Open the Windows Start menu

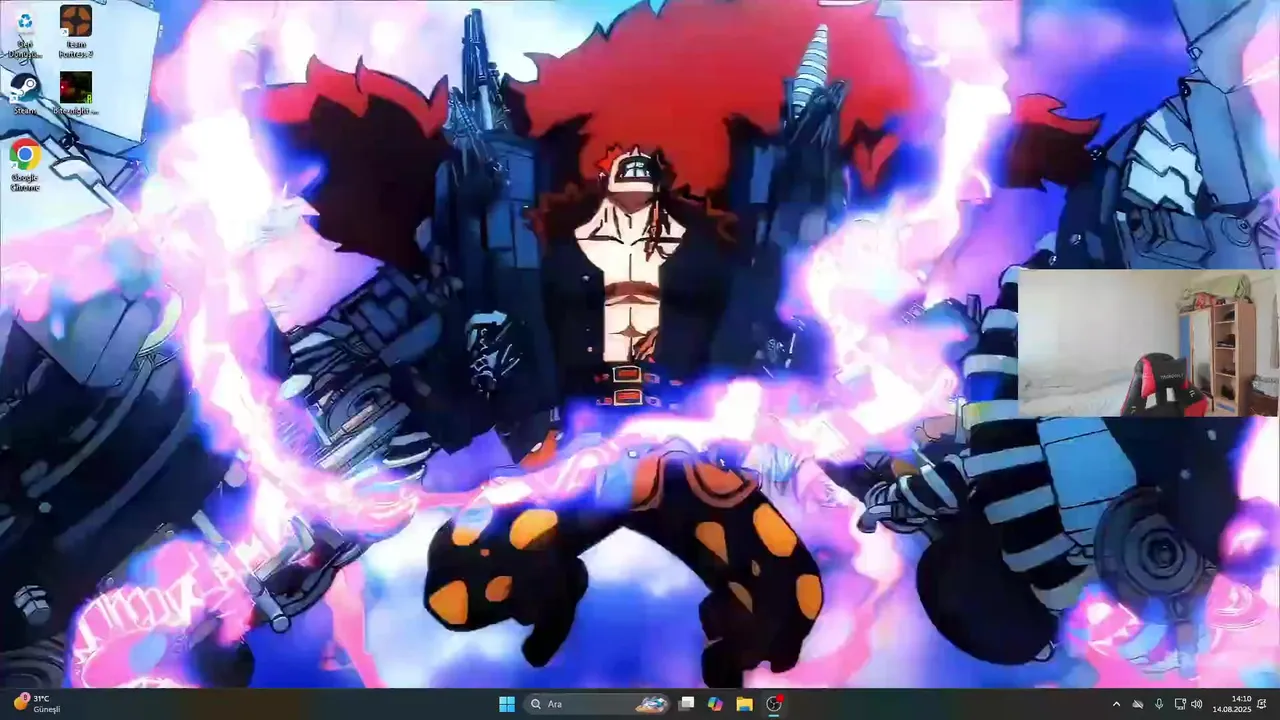pyautogui.click(x=507, y=704)
